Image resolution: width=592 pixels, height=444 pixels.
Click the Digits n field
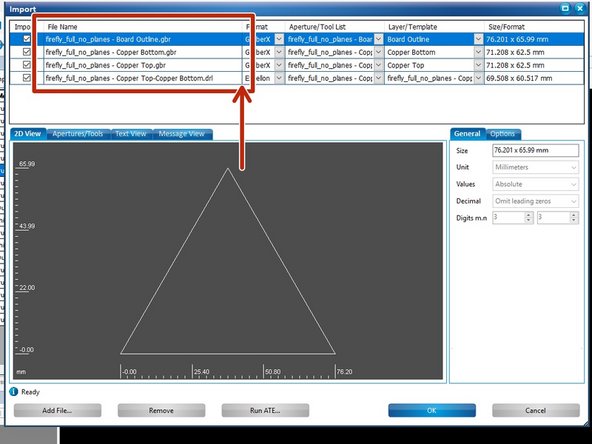(x=553, y=218)
